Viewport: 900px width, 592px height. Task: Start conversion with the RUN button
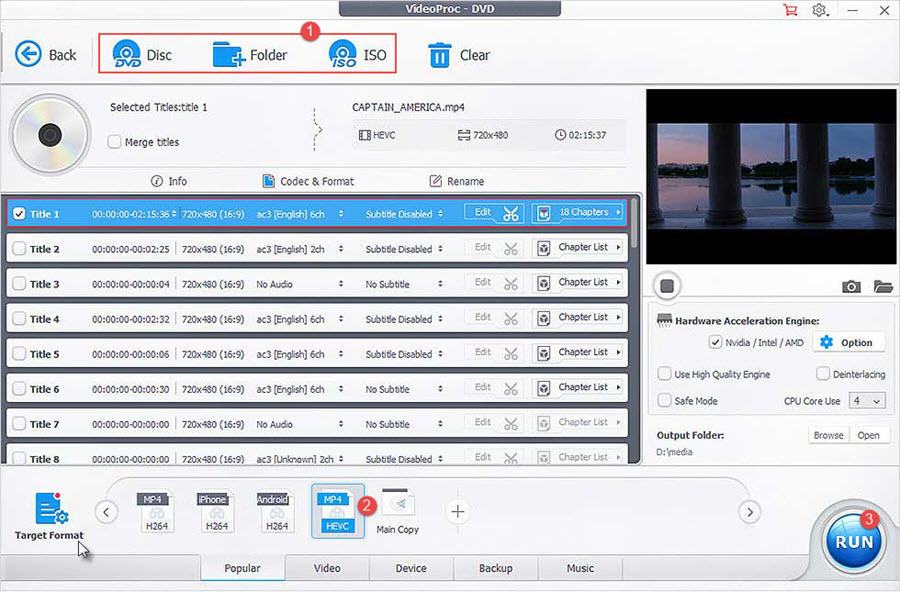click(x=854, y=541)
